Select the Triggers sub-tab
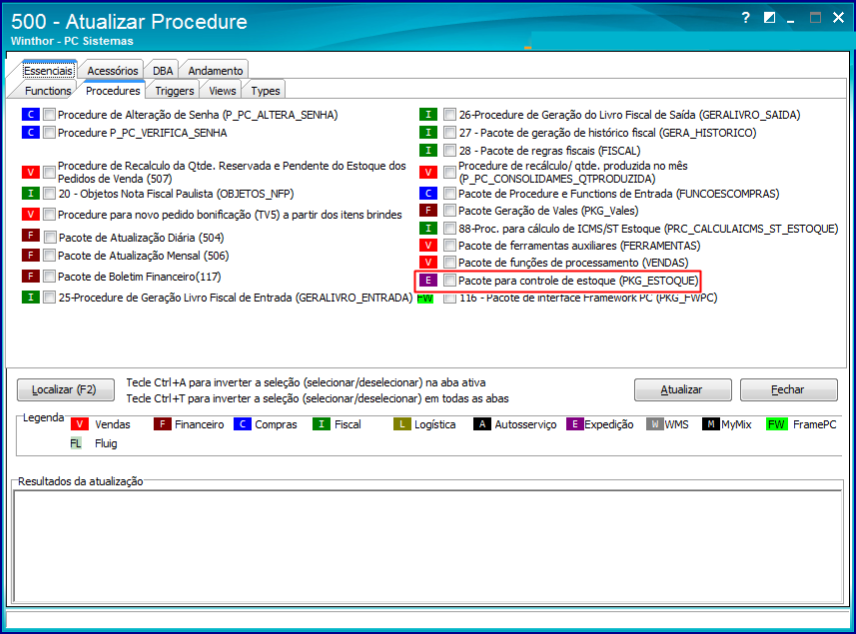 [x=174, y=91]
